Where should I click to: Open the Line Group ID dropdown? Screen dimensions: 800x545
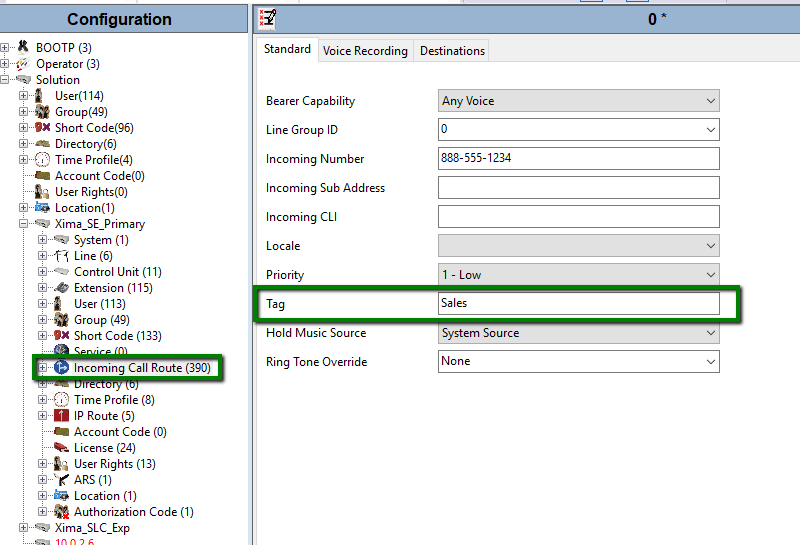pos(710,130)
